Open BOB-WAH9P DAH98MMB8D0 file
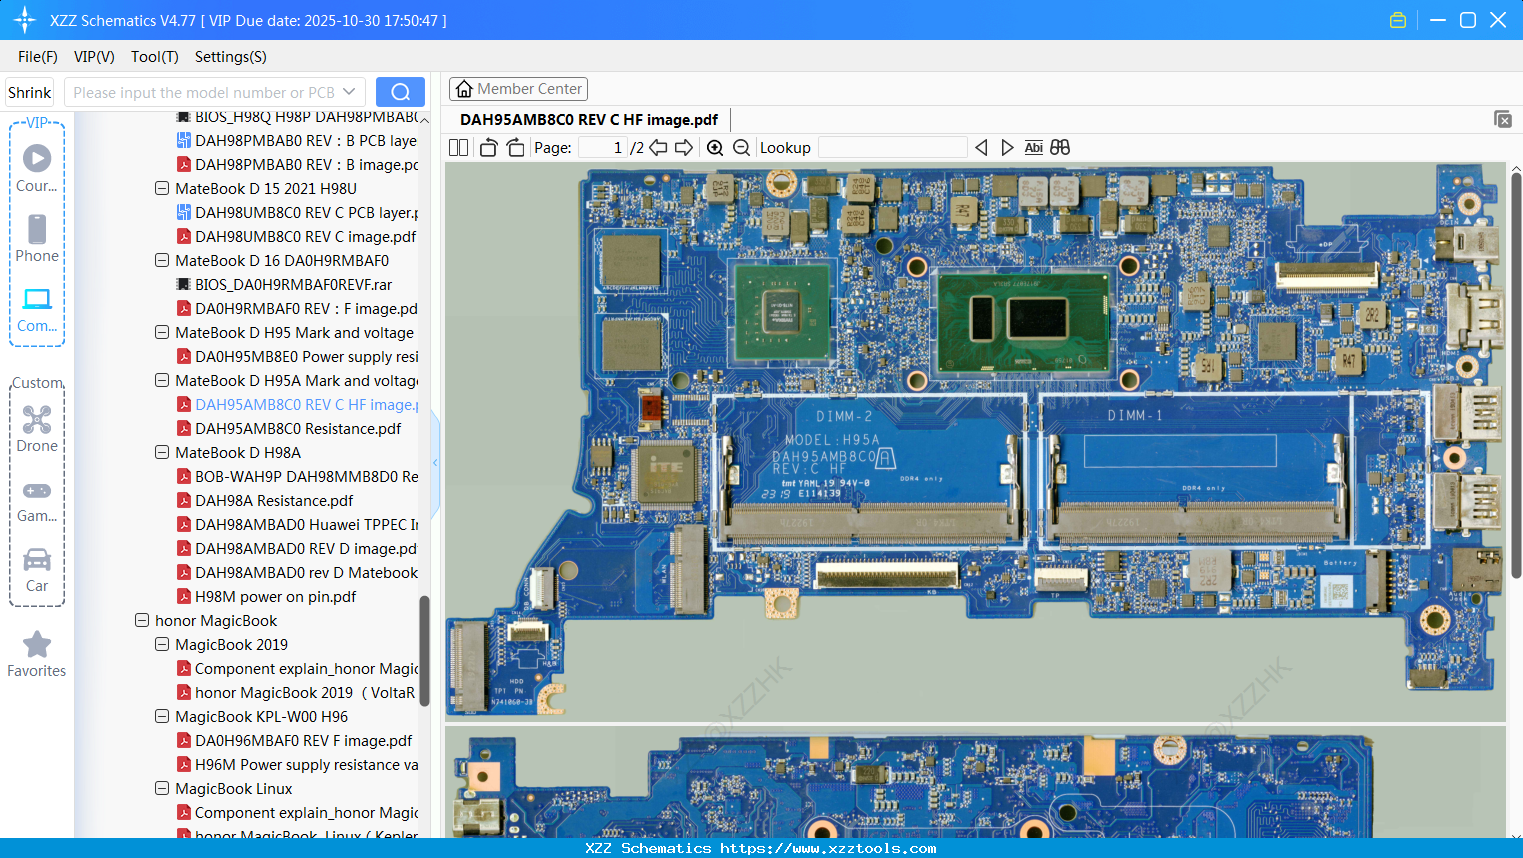Viewport: 1523px width, 858px height. [297, 476]
